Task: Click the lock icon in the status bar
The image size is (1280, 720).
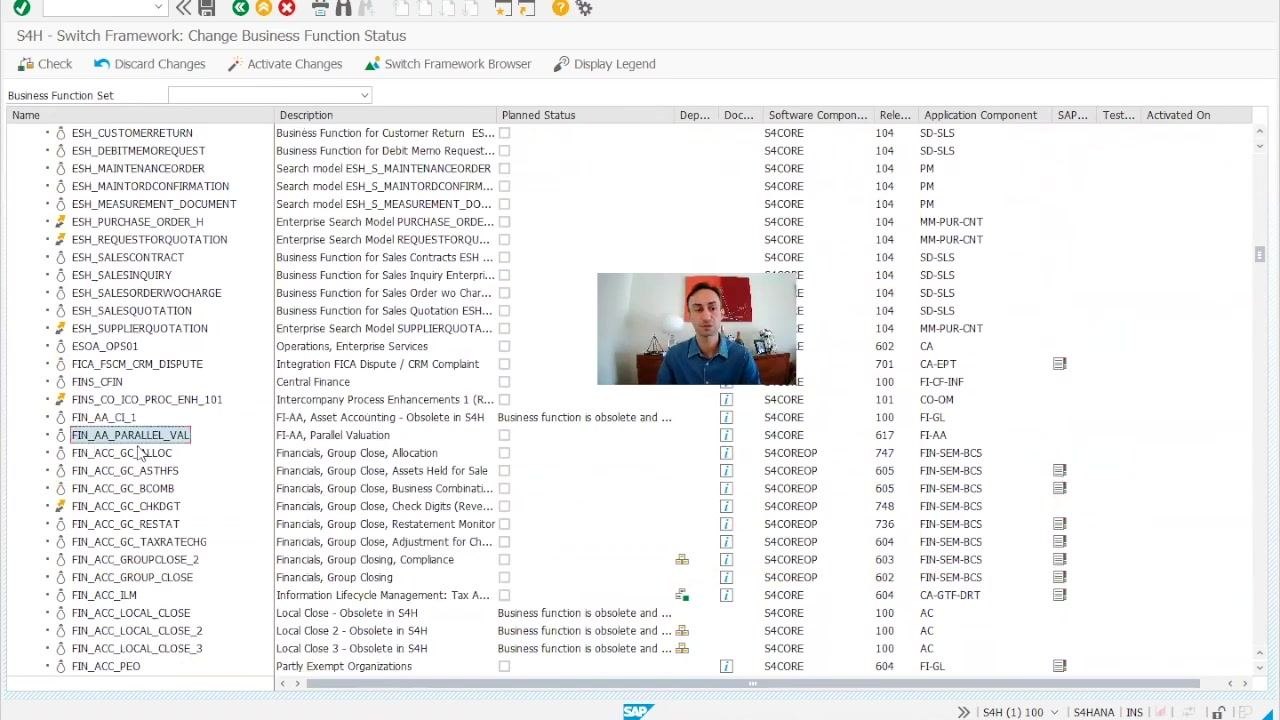Action: [x=1218, y=712]
